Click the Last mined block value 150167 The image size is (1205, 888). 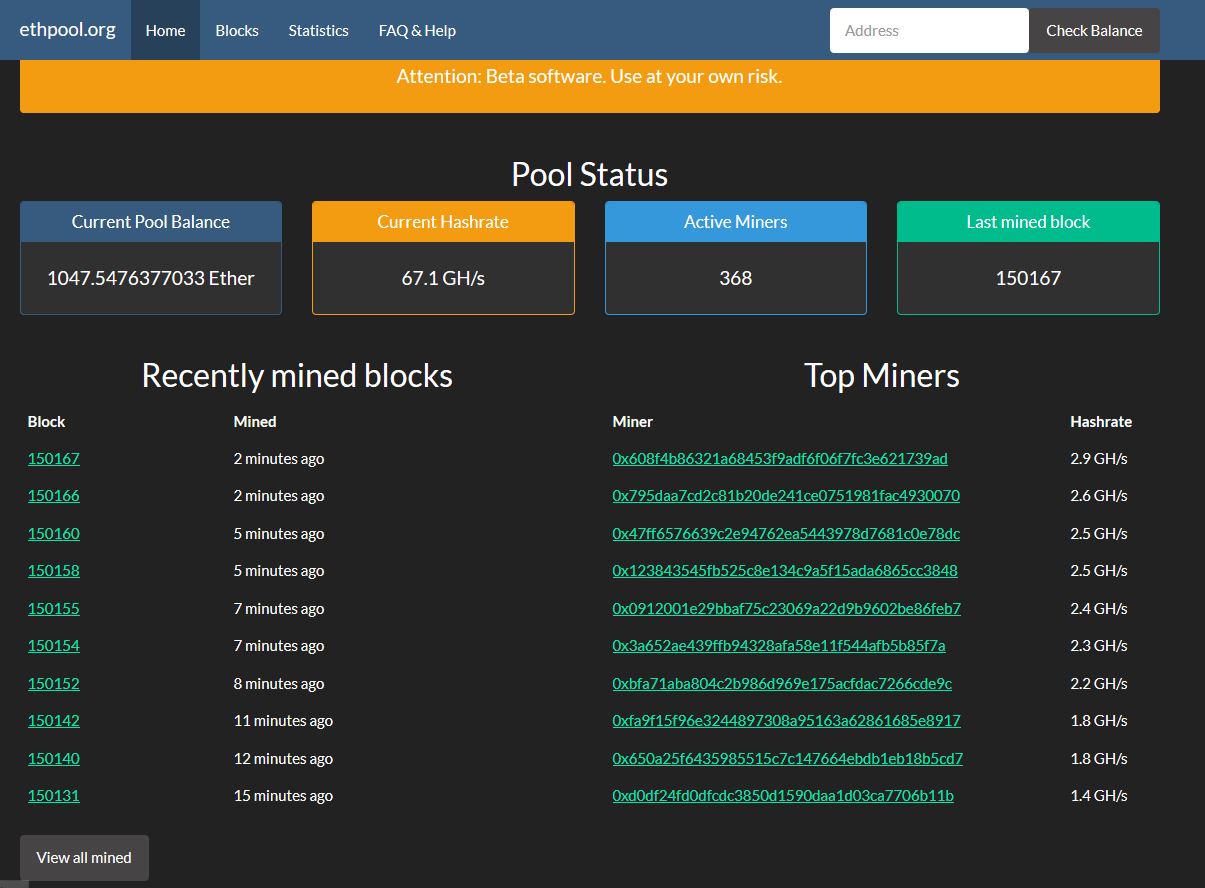[1028, 278]
